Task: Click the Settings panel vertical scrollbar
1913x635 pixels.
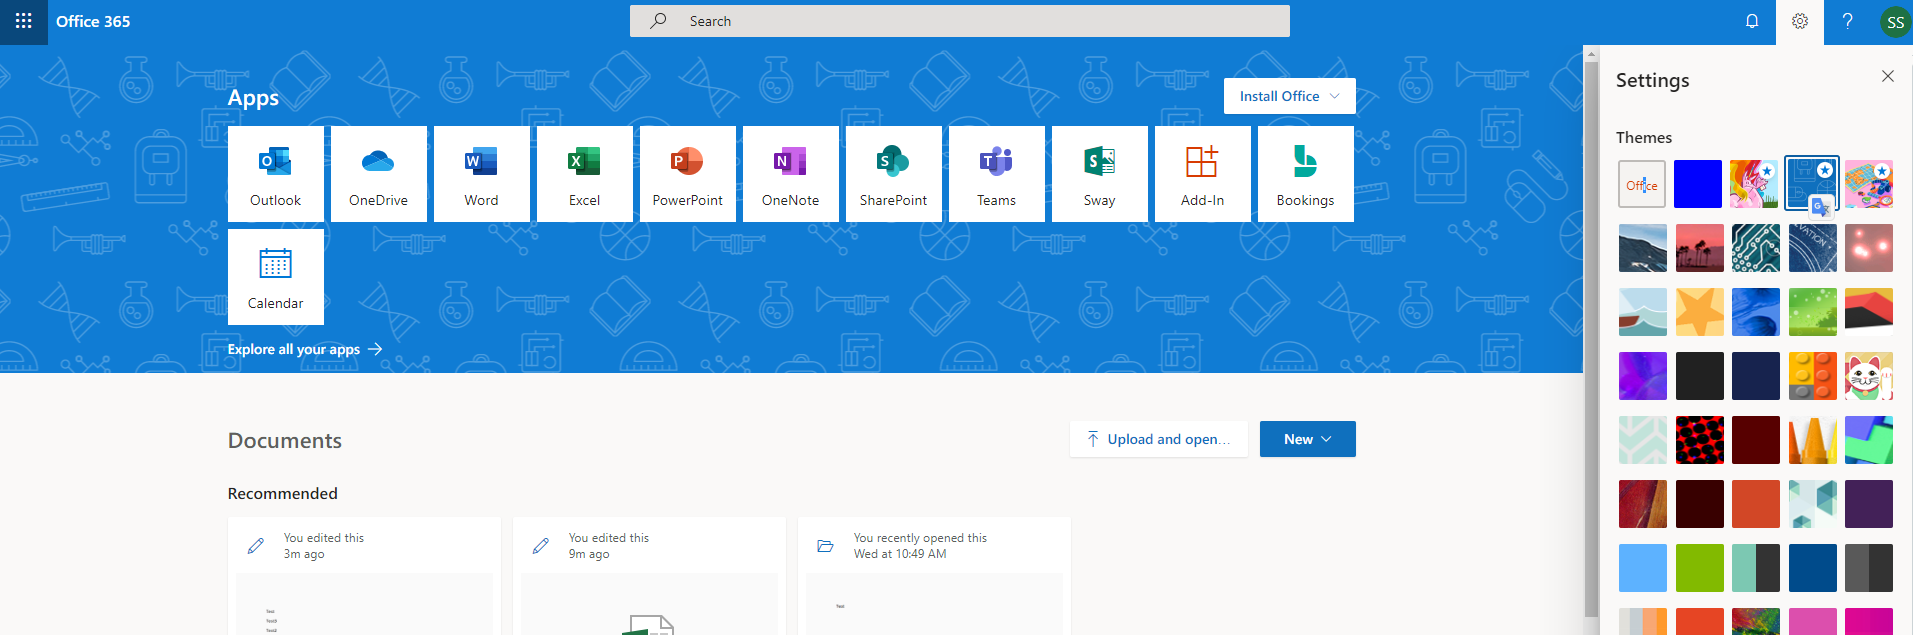Action: pyautogui.click(x=1591, y=340)
